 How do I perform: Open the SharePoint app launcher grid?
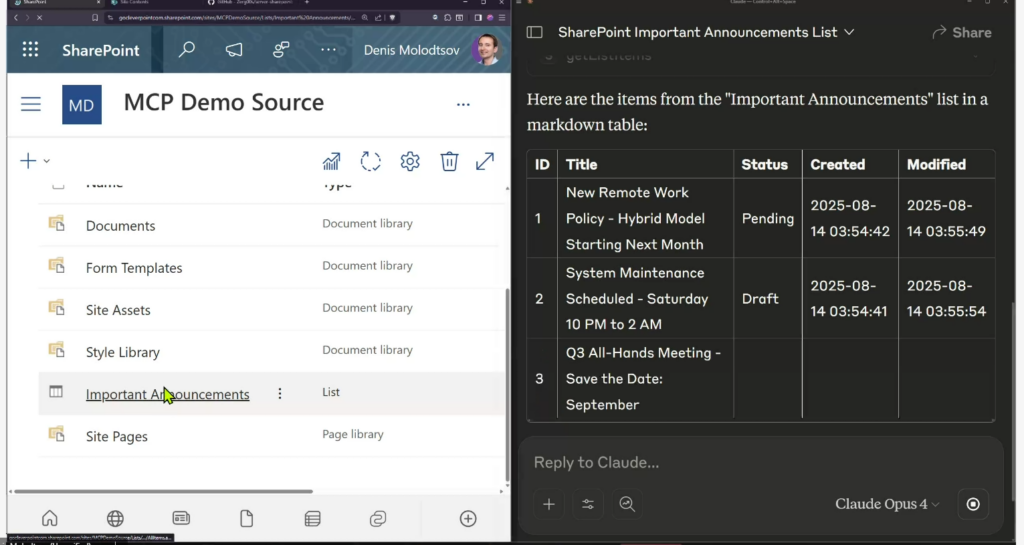coord(30,50)
